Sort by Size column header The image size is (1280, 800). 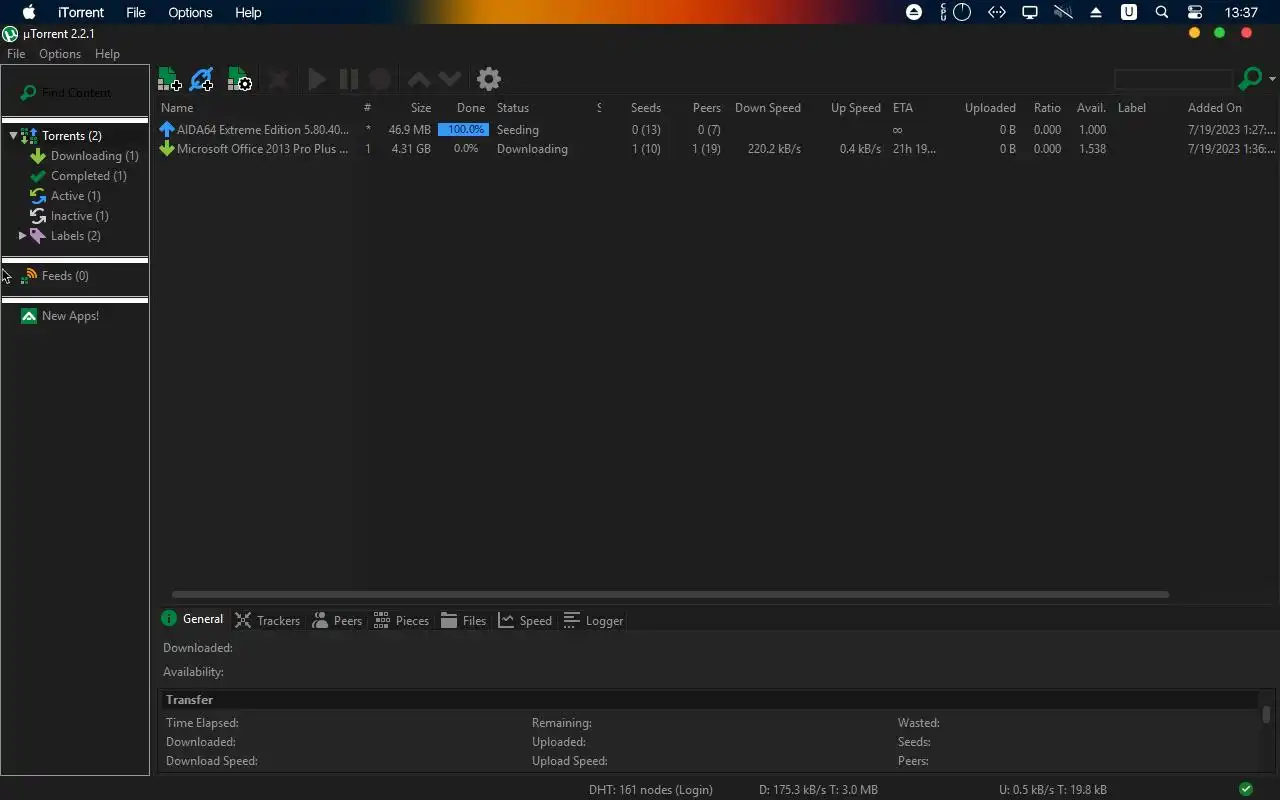tap(421, 108)
